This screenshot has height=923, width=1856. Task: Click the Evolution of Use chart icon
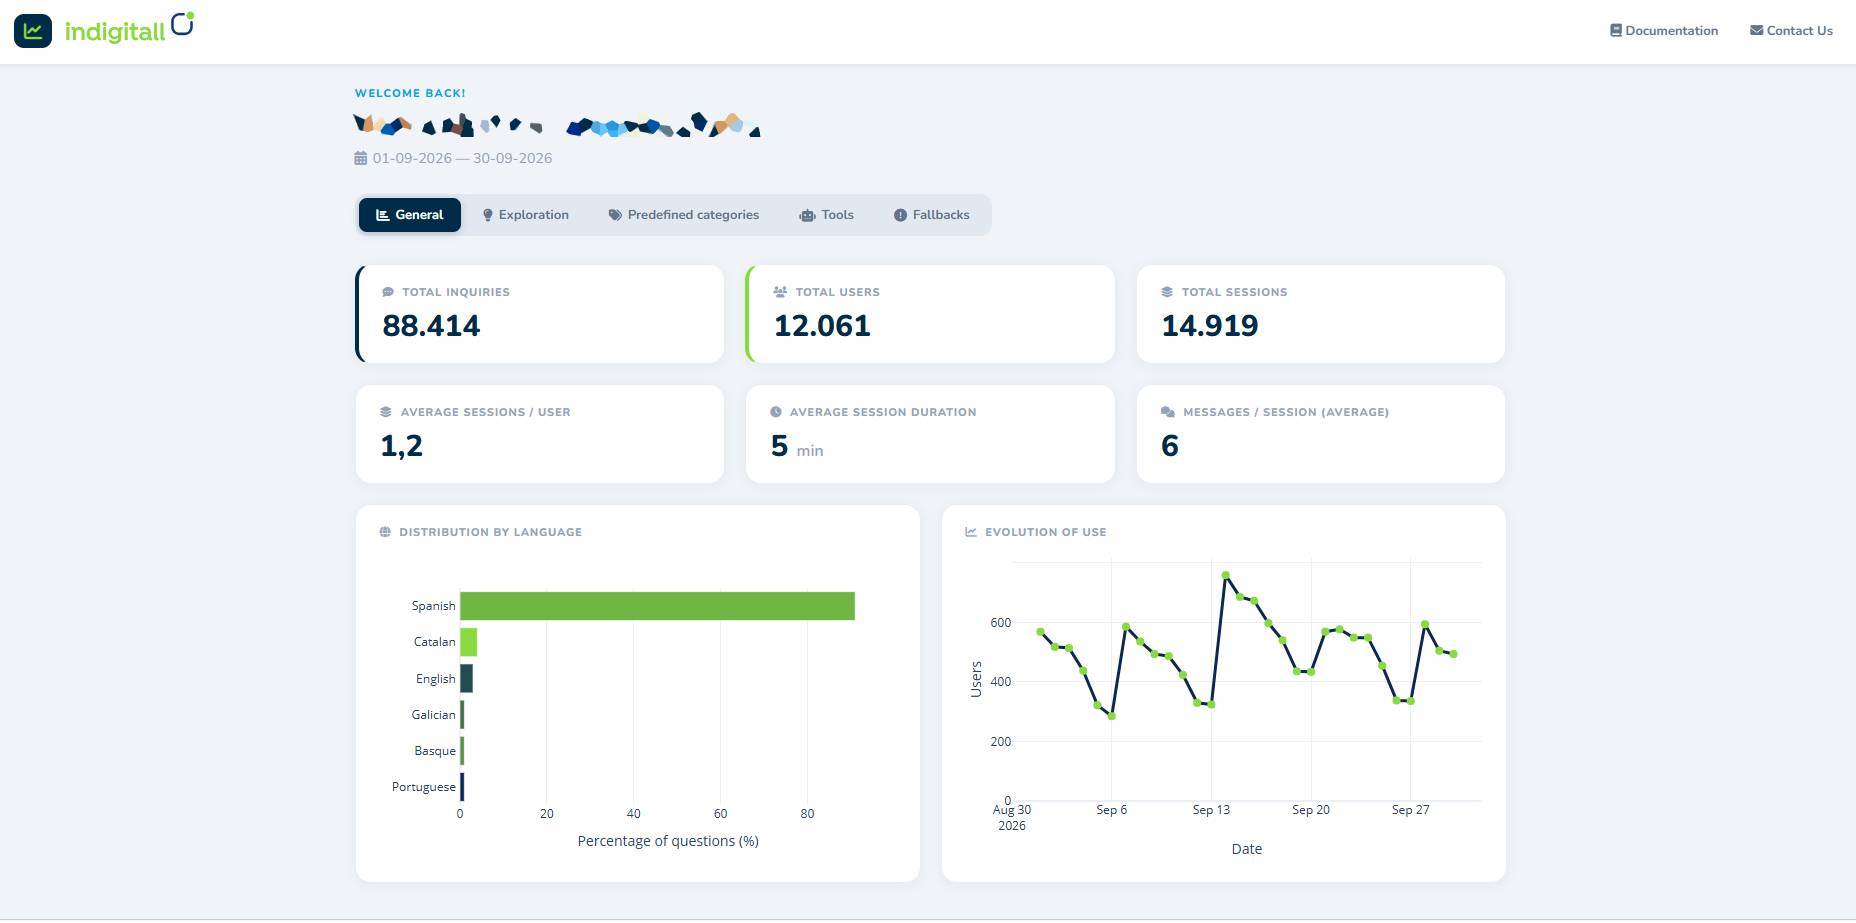[971, 532]
